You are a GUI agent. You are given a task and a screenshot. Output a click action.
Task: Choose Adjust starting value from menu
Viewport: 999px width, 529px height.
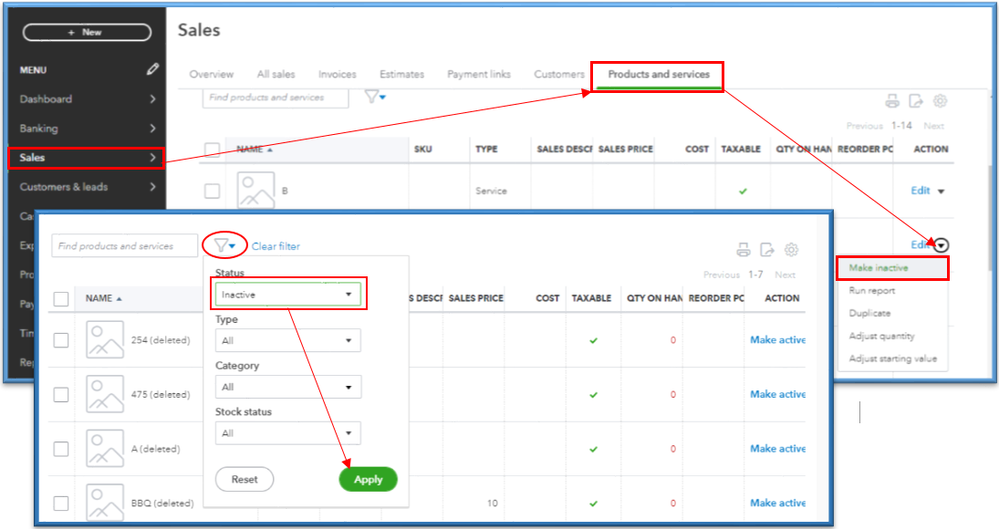point(893,358)
